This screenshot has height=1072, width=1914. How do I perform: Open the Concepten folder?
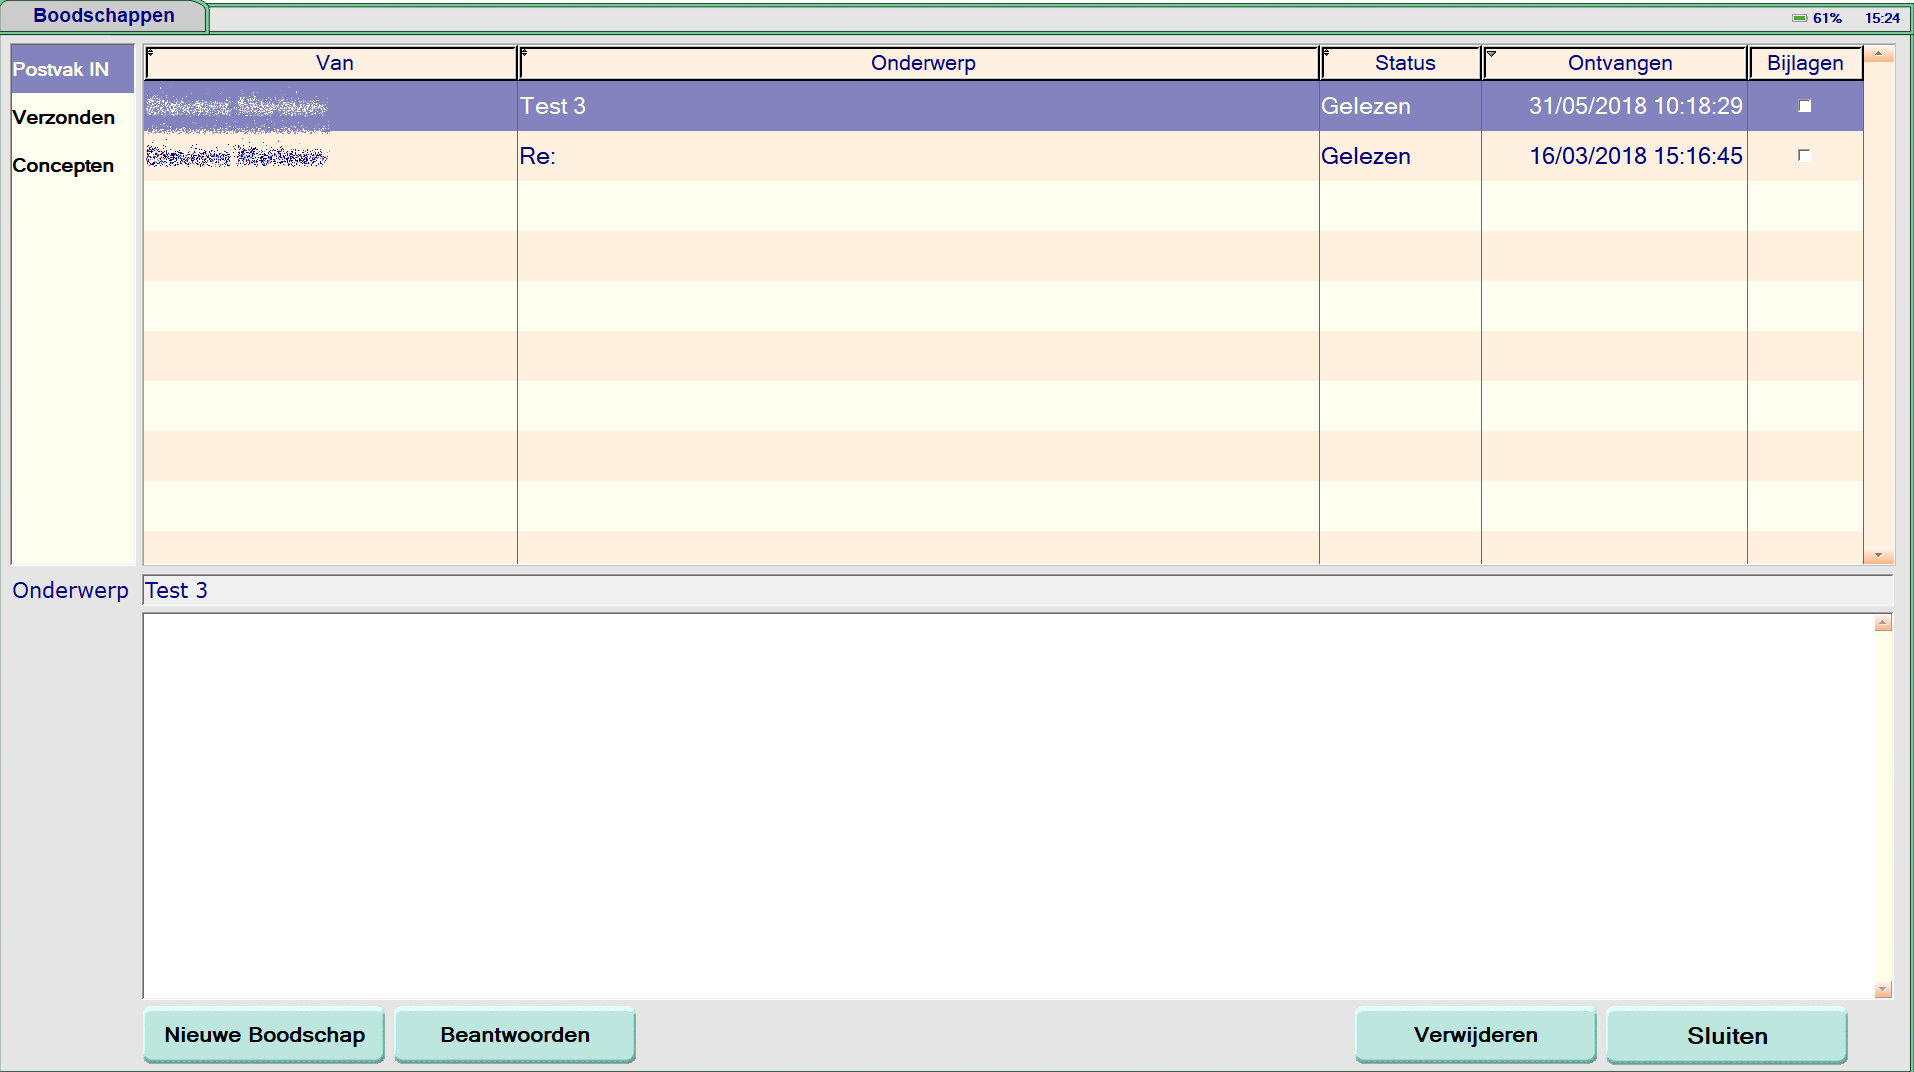click(x=63, y=166)
